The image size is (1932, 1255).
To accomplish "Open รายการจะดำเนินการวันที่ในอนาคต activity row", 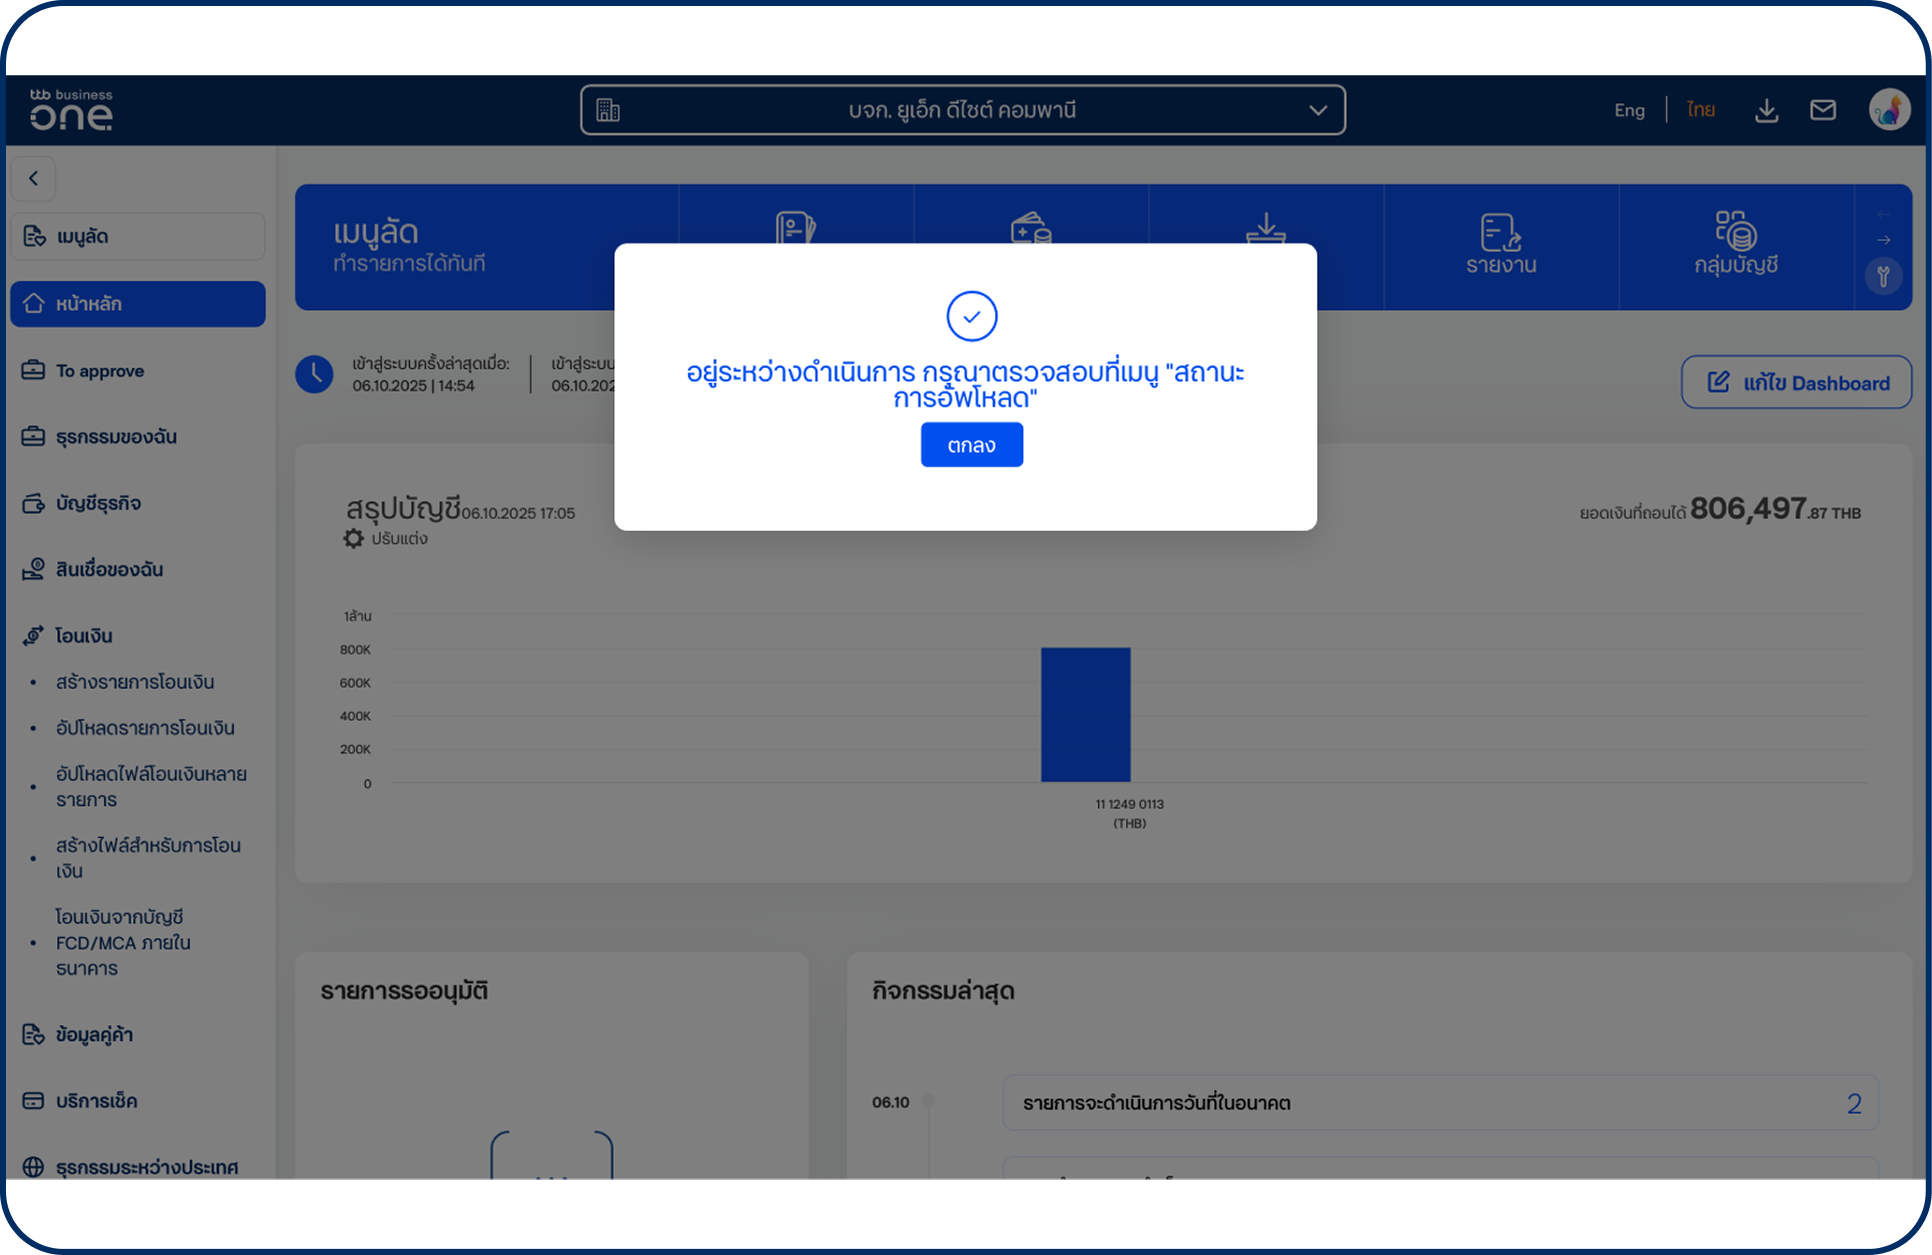I will [x=1439, y=1103].
